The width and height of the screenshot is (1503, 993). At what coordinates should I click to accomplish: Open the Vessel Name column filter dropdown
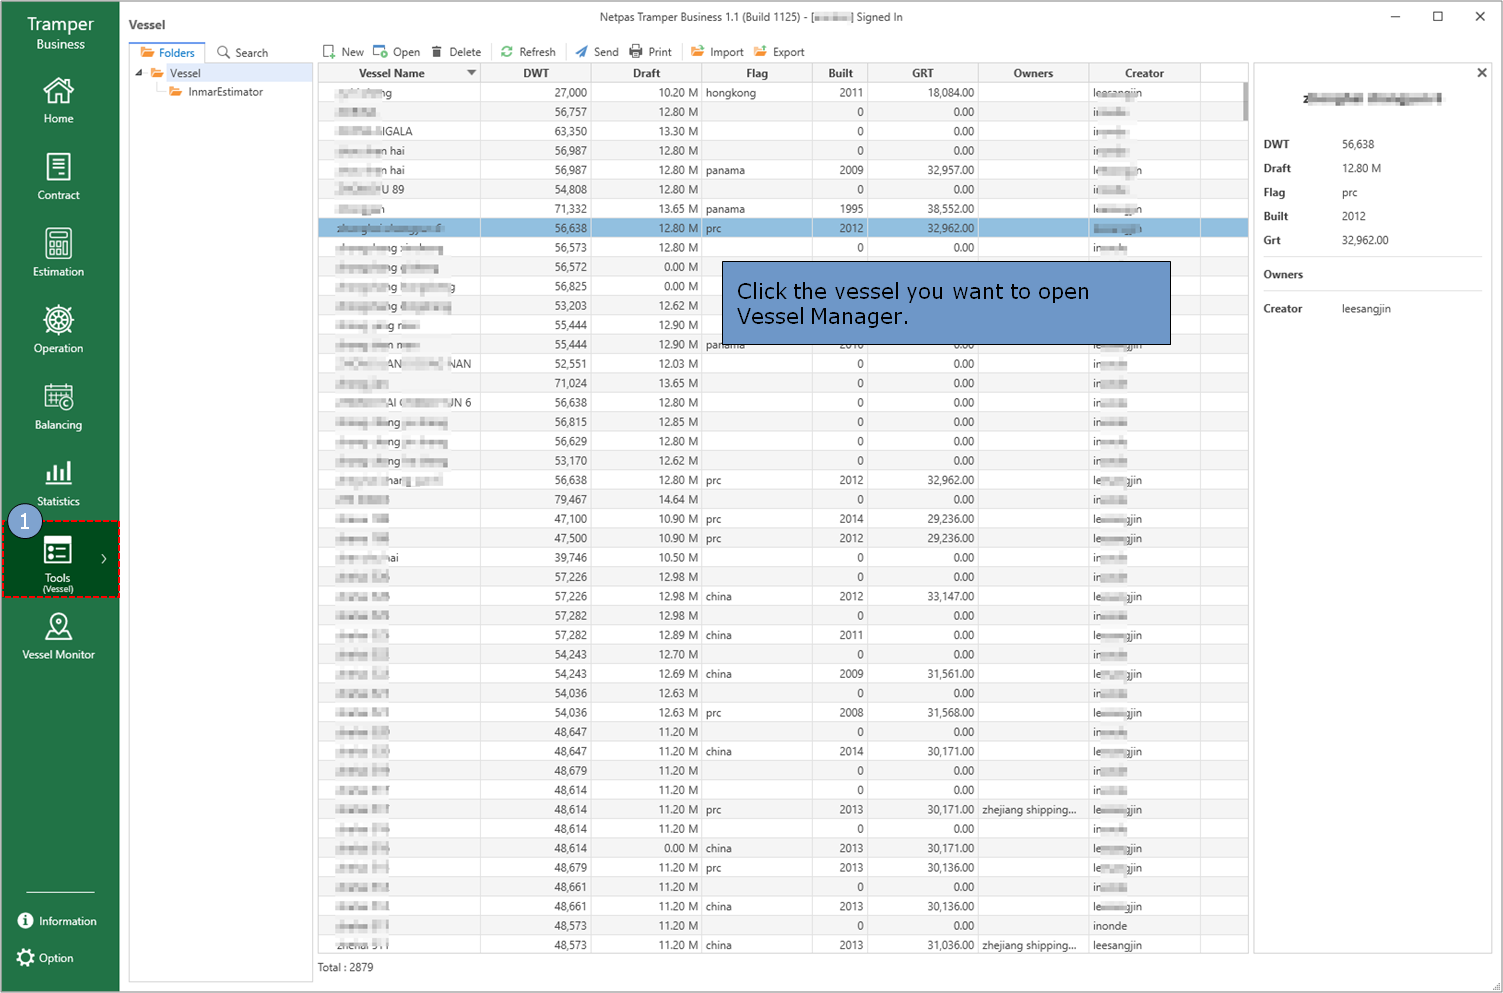point(471,73)
